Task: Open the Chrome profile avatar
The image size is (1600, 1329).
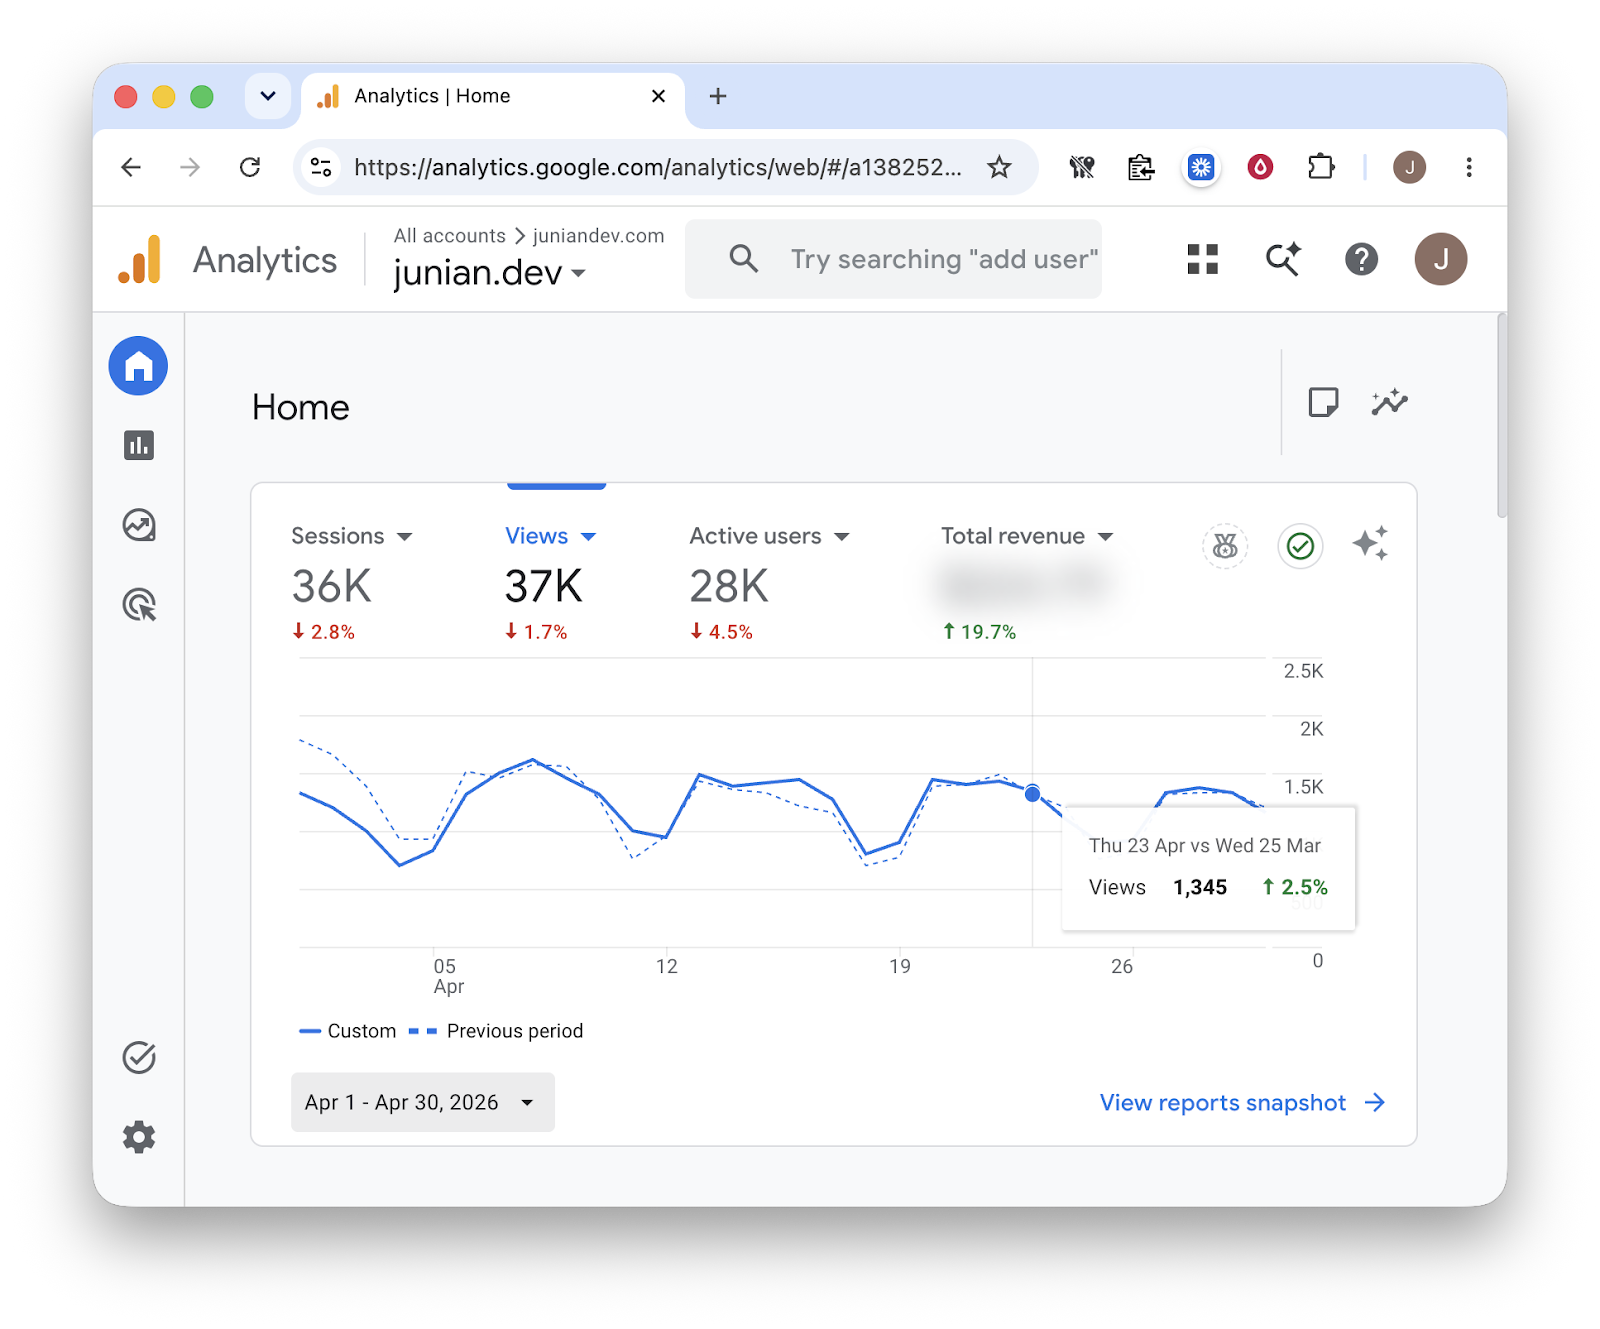Action: click(x=1410, y=167)
